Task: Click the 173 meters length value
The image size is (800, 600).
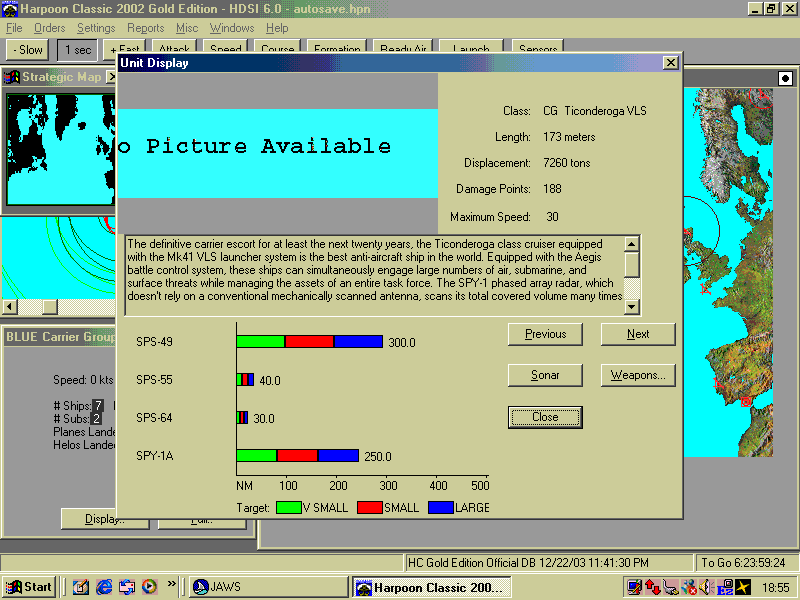Action: [x=569, y=137]
